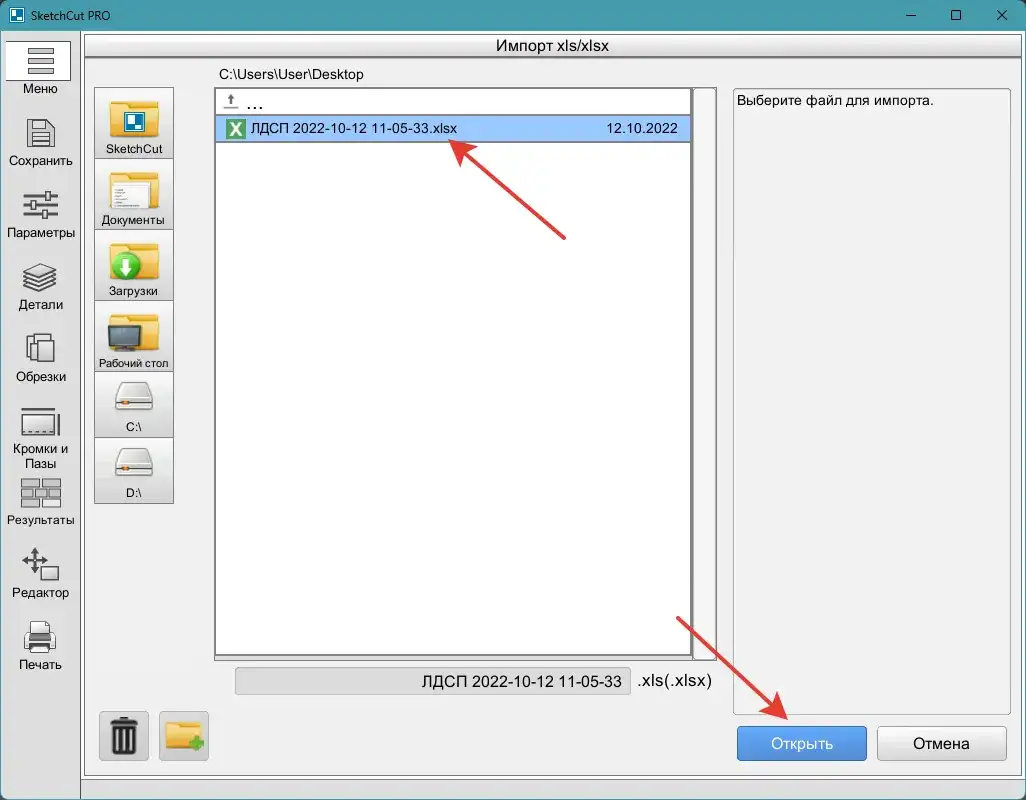Viewport: 1026px width, 800px height.
Task: Select Кромки и Пазы icon
Action: pyautogui.click(x=40, y=422)
